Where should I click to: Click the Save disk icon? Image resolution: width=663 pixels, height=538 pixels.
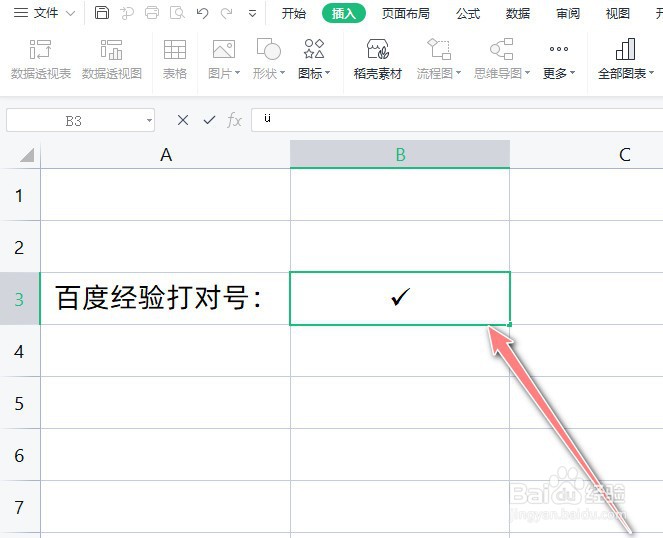pyautogui.click(x=101, y=13)
